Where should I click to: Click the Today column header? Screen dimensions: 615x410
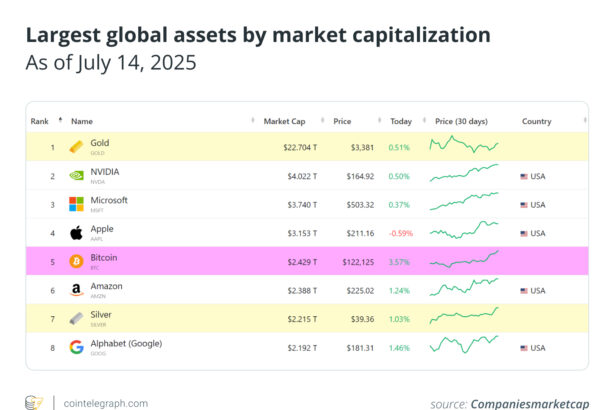[398, 121]
